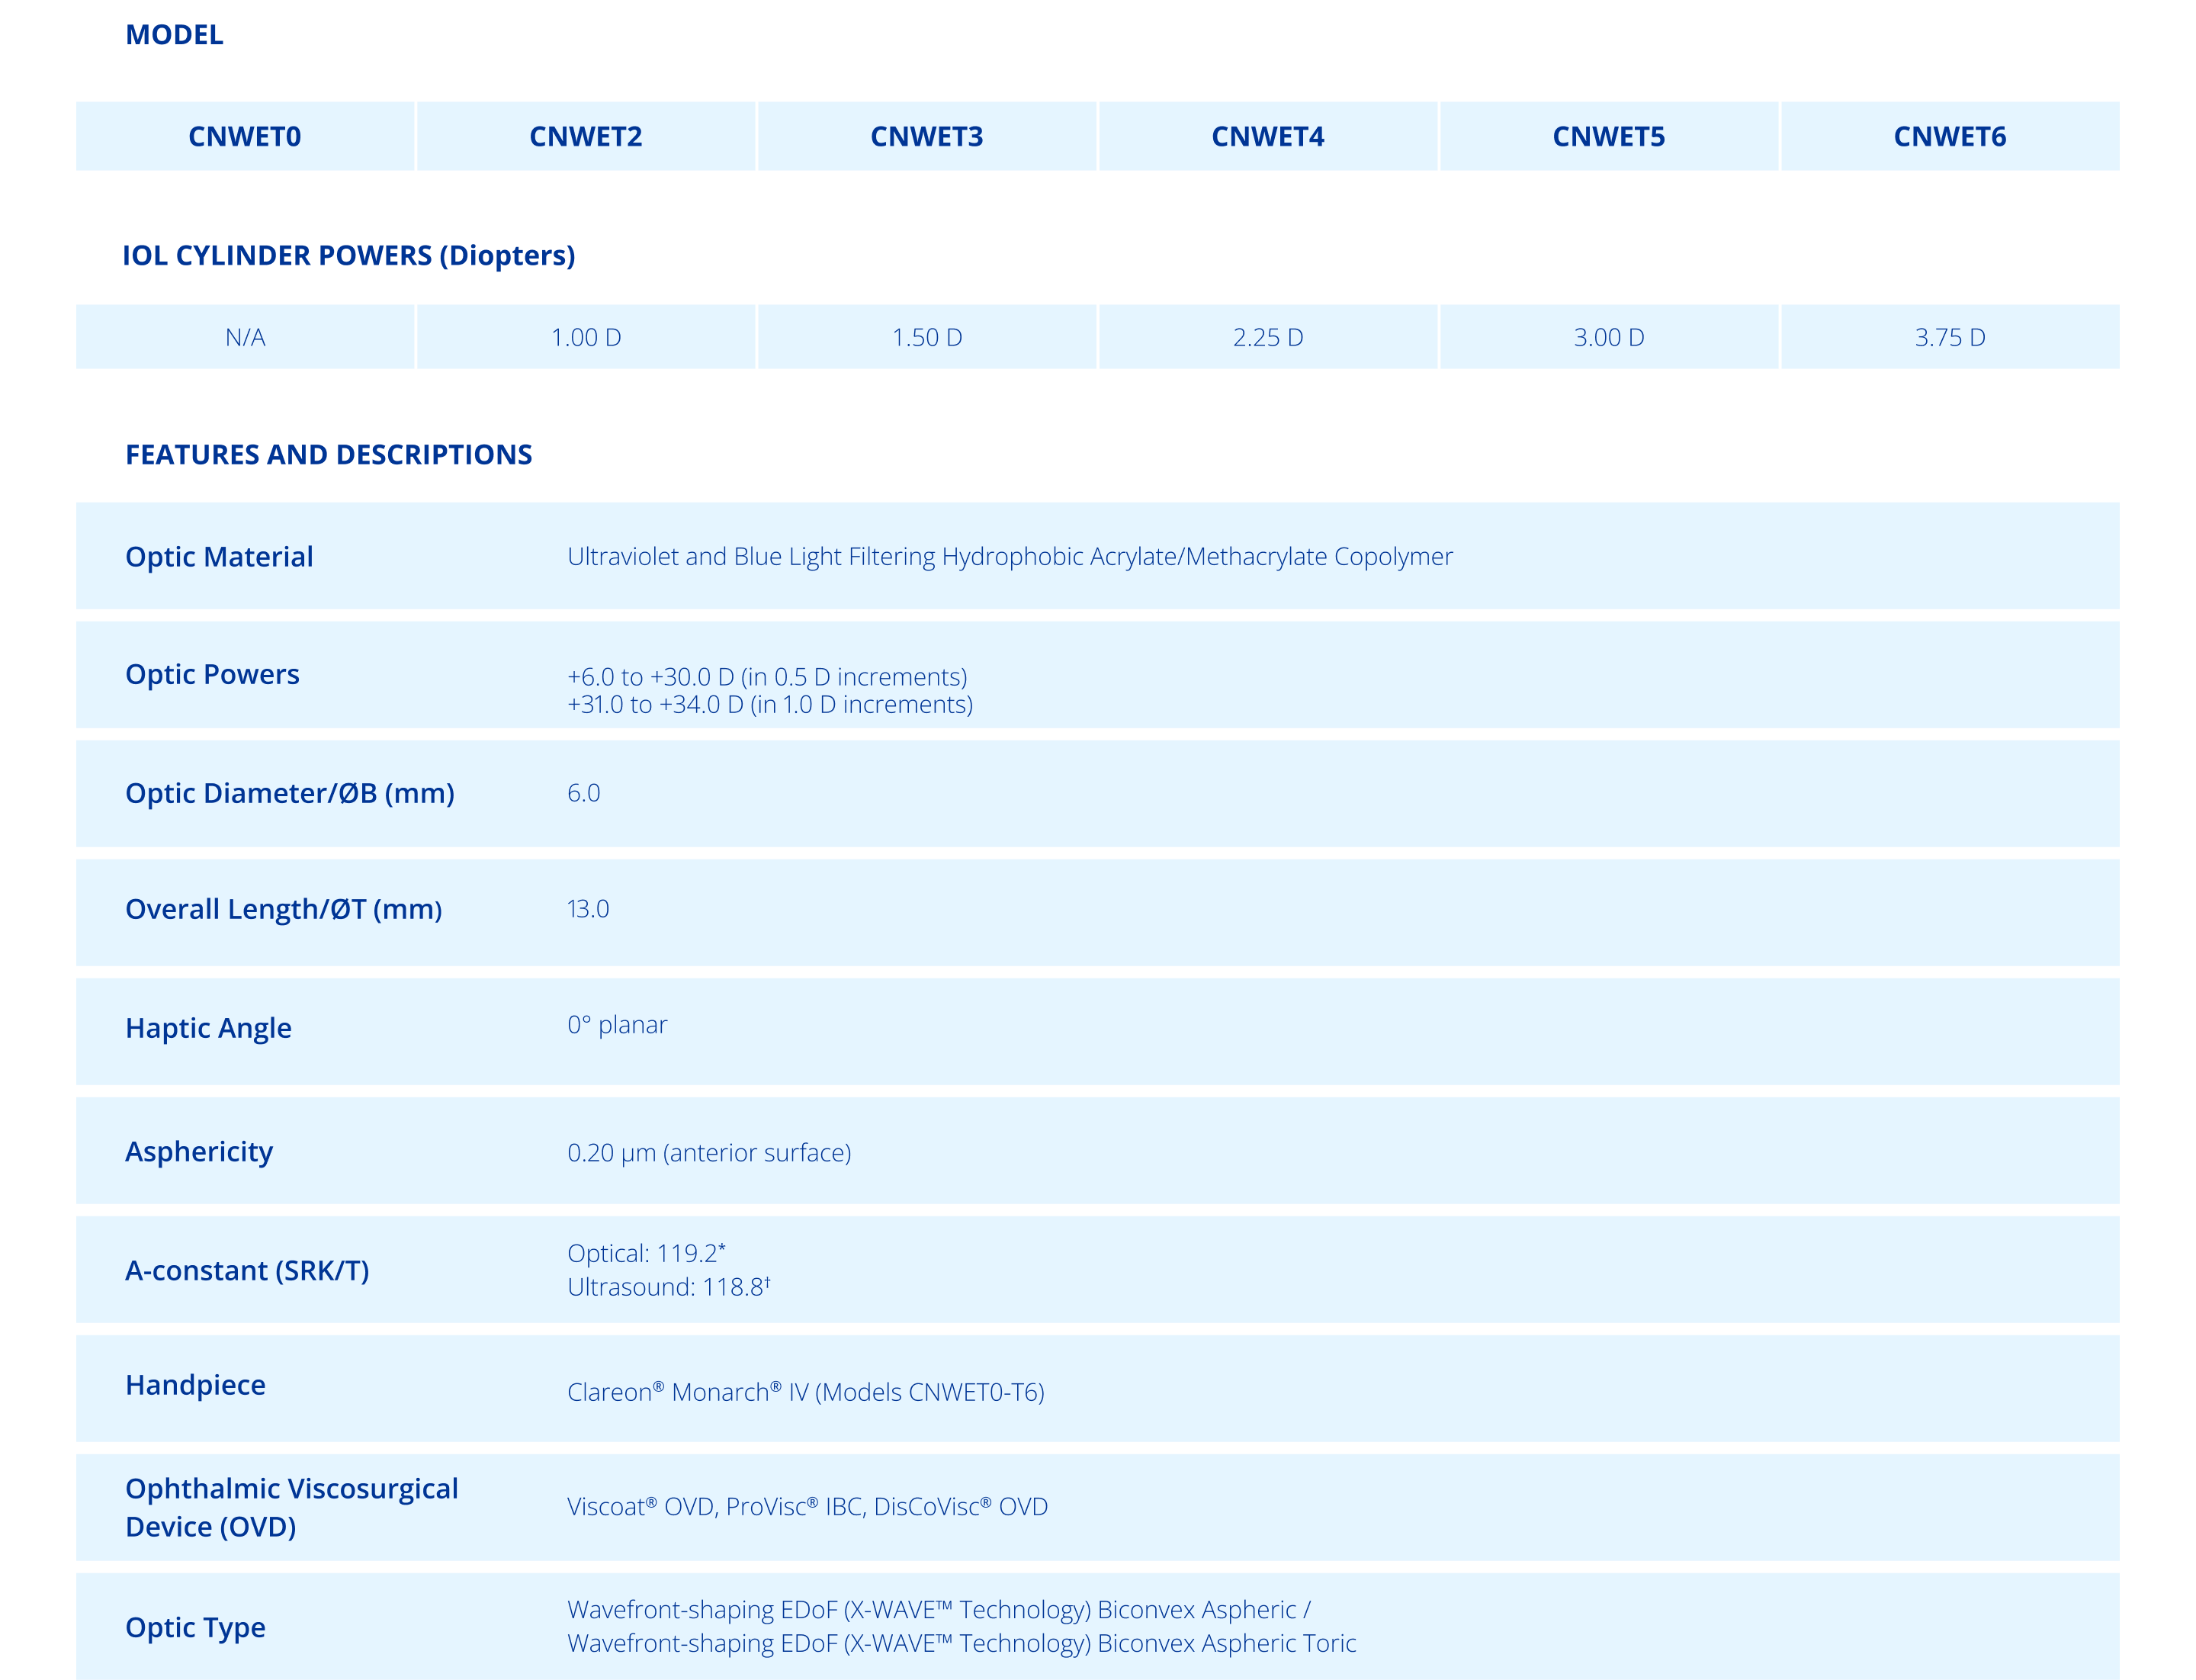Click the Optic Material row label
Viewport: 2196px width, 1680px height.
219,556
